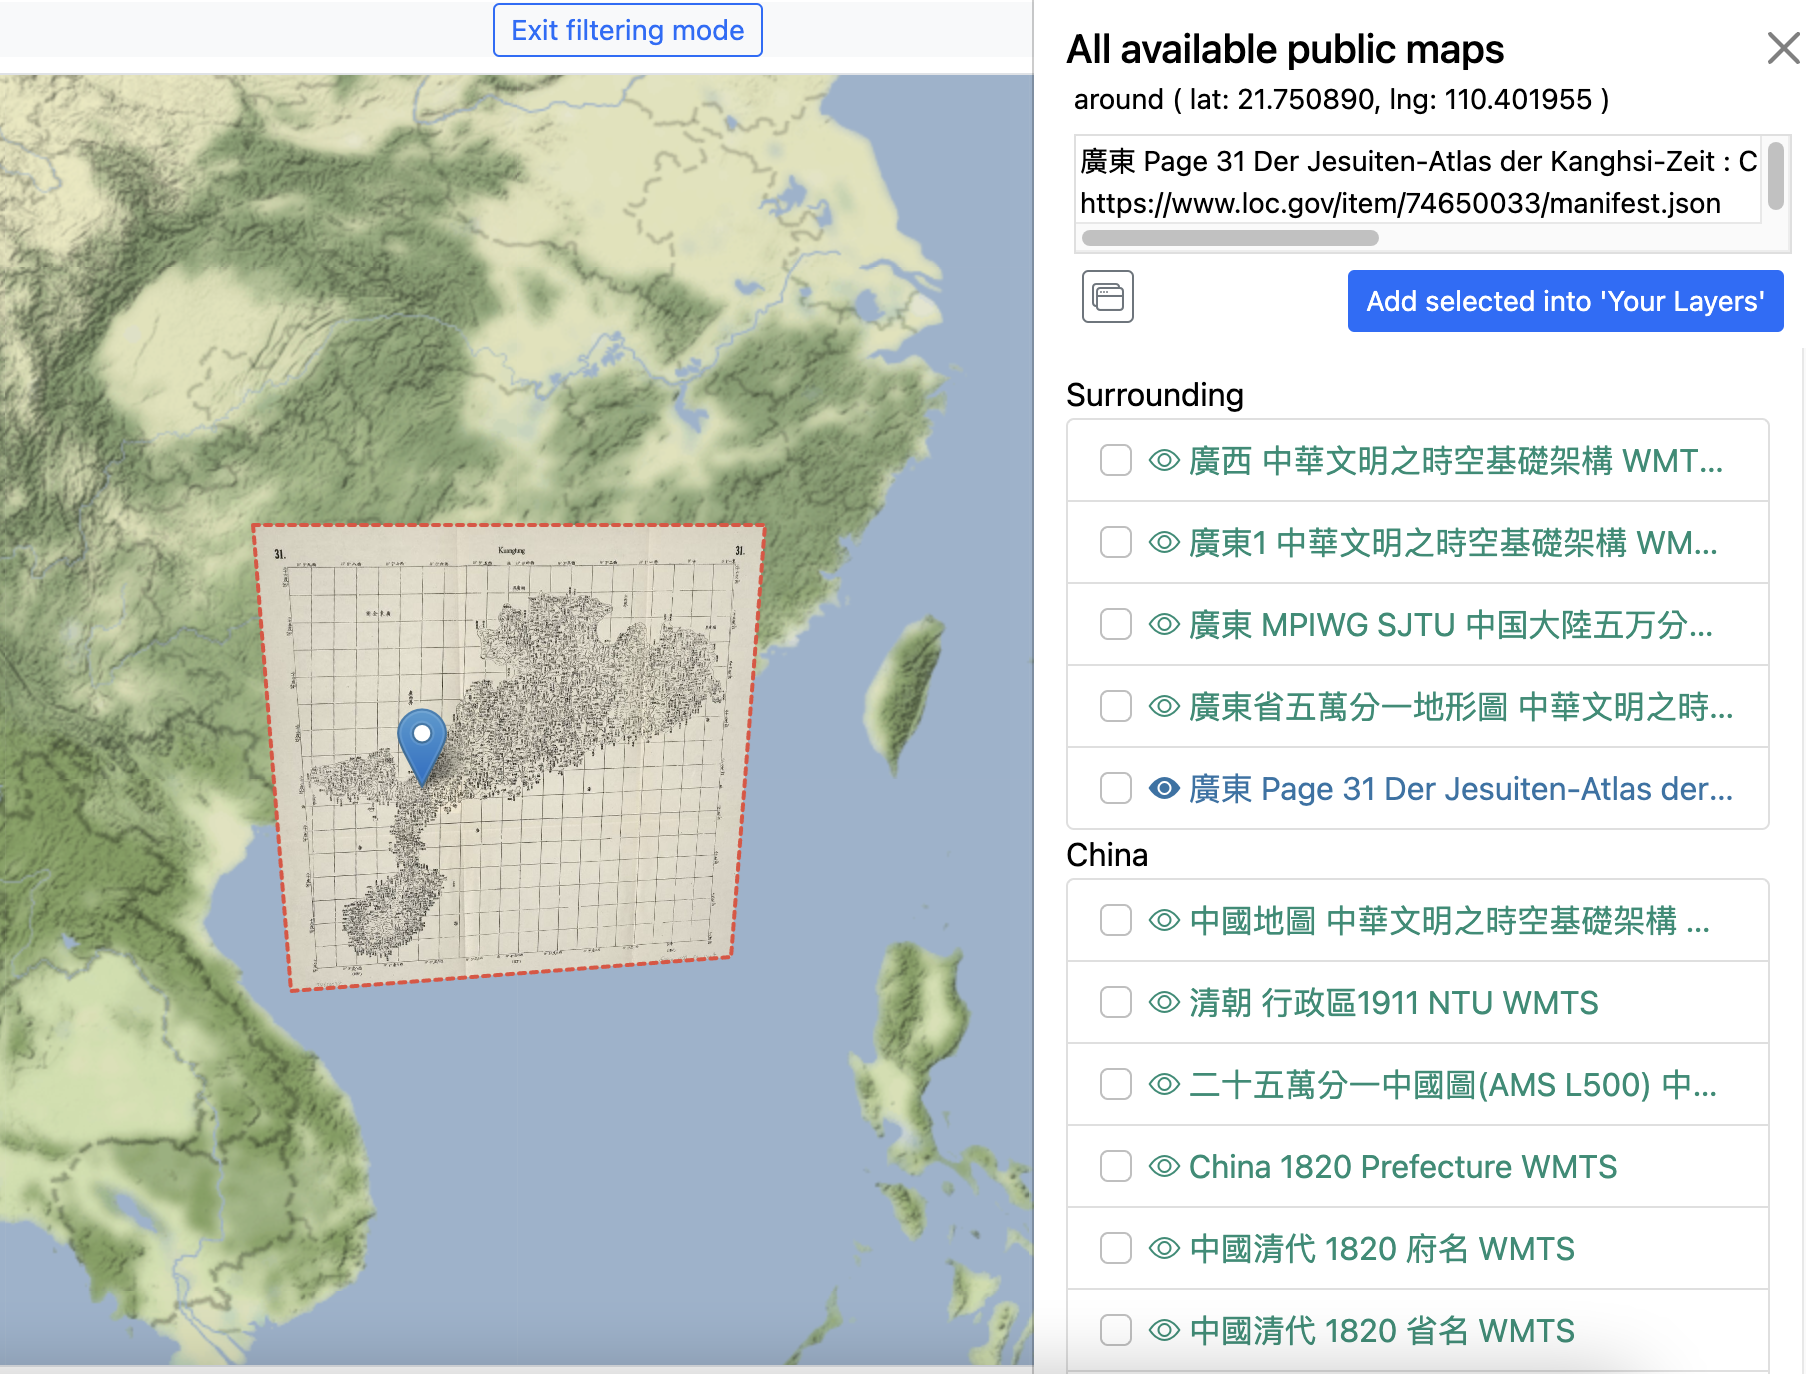Toggle eye preview for 中國地圖 中華文明之時空基礎架構

click(1164, 921)
